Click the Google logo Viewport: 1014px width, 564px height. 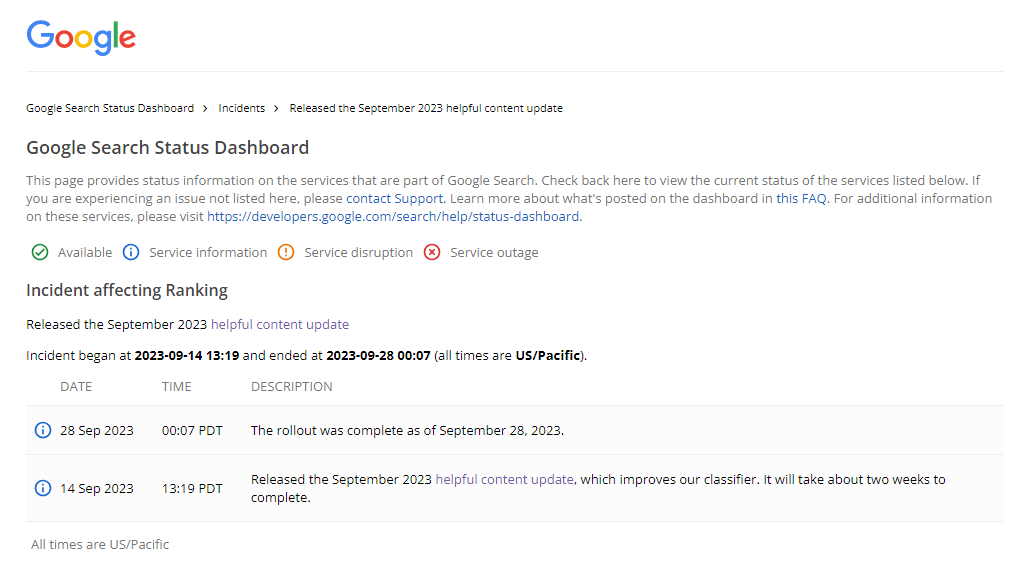tap(81, 38)
